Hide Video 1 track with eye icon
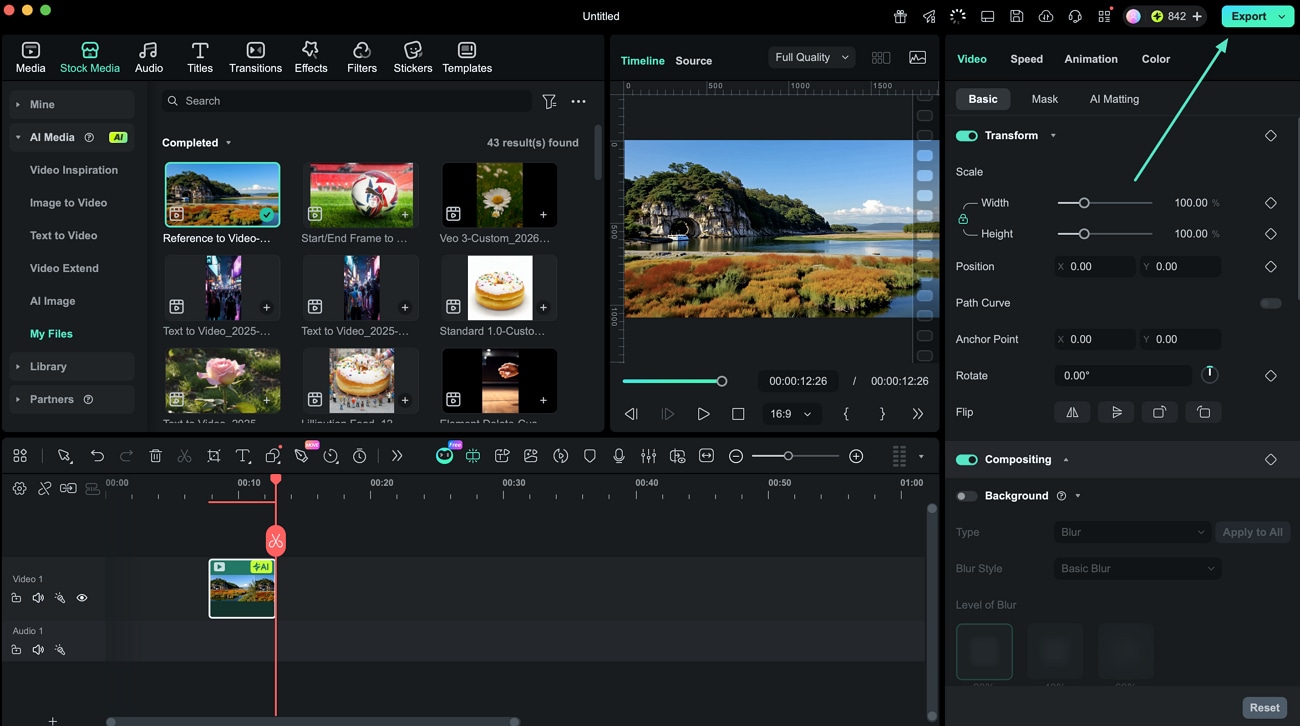1300x726 pixels. tap(82, 598)
